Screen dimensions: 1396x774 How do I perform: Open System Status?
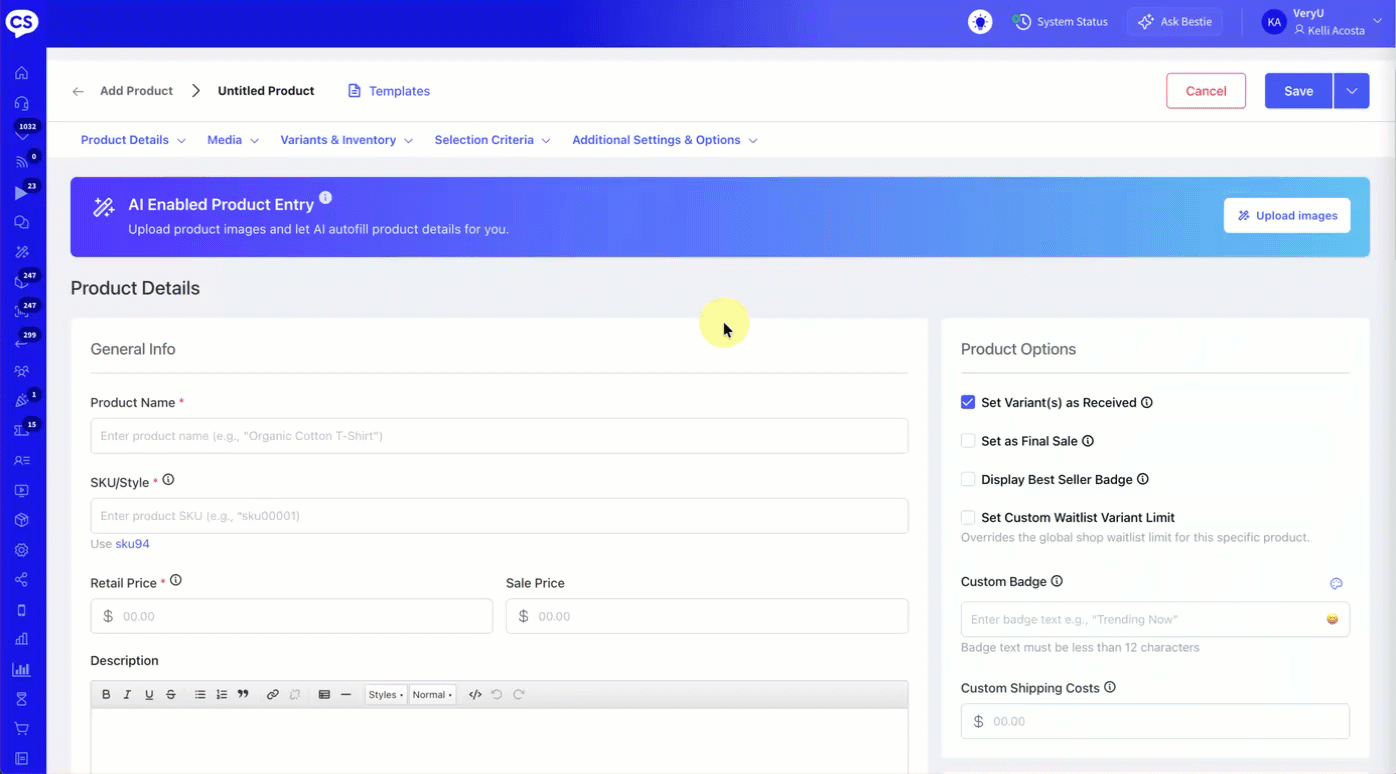[1060, 22]
